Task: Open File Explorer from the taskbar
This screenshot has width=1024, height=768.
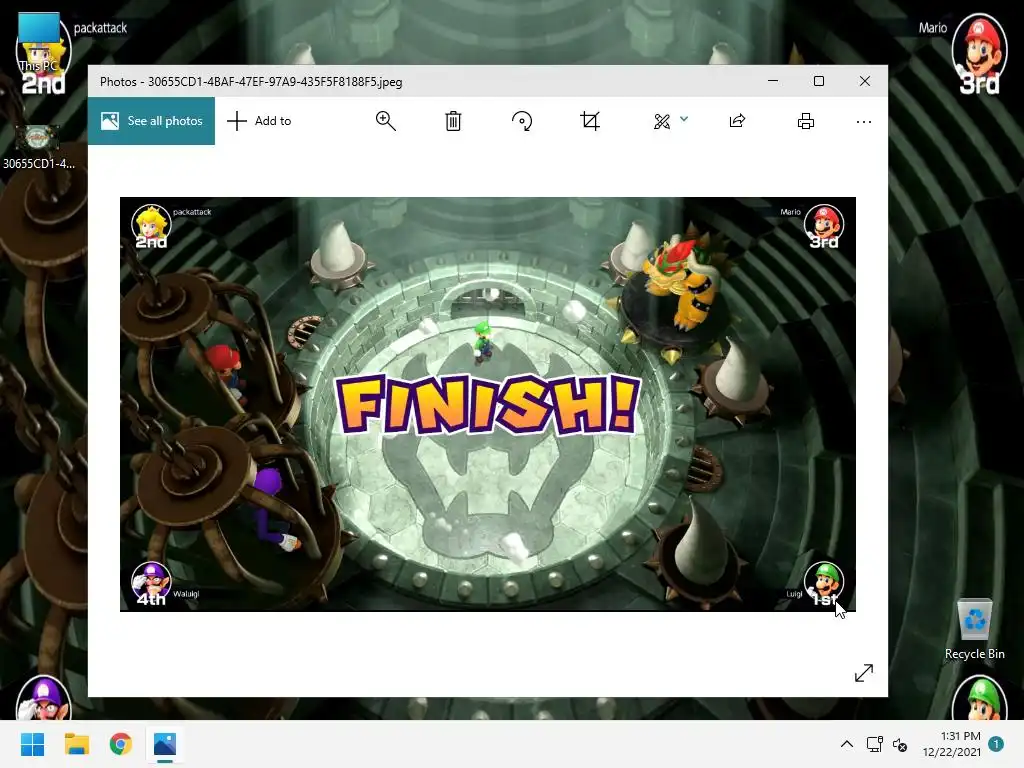Action: [x=77, y=744]
